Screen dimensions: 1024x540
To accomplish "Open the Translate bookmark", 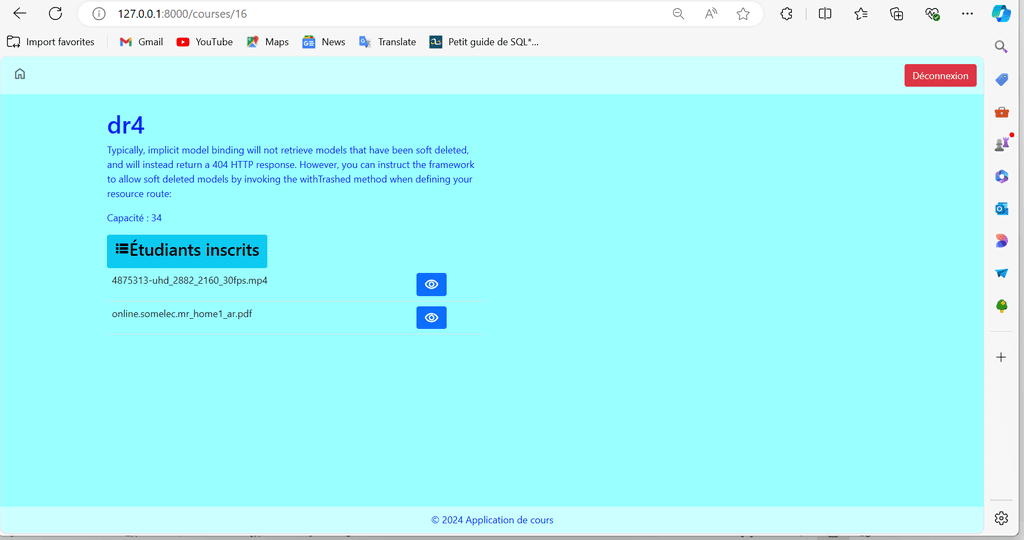I will 387,42.
